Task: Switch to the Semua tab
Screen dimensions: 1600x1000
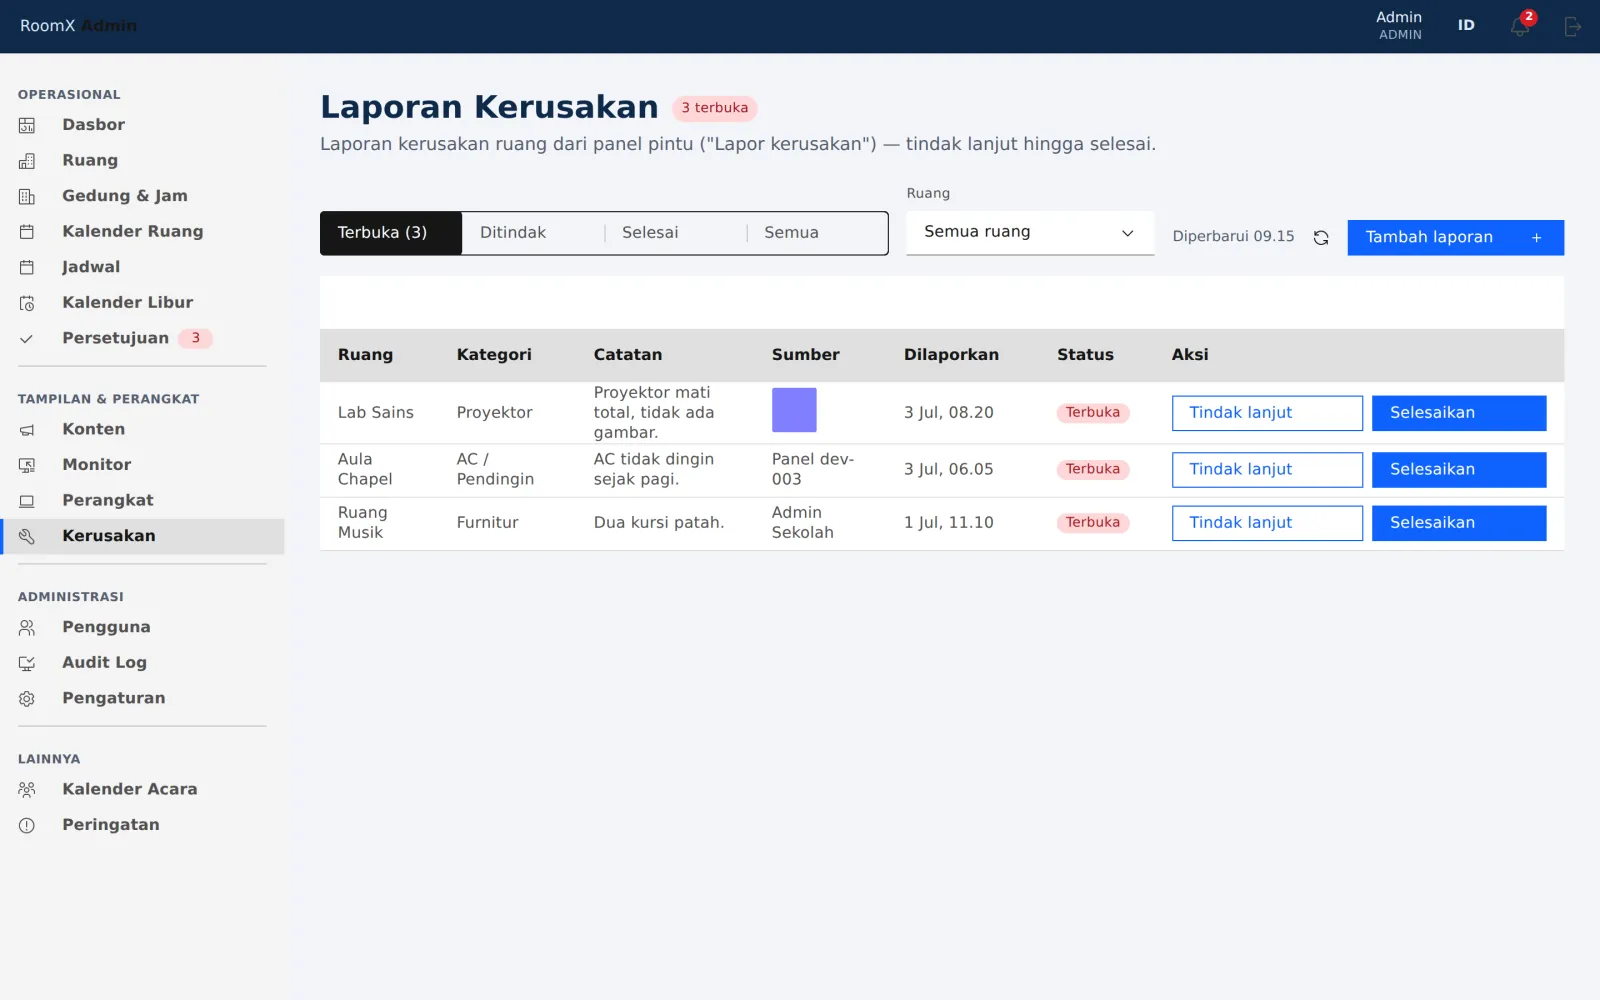Action: point(817,233)
